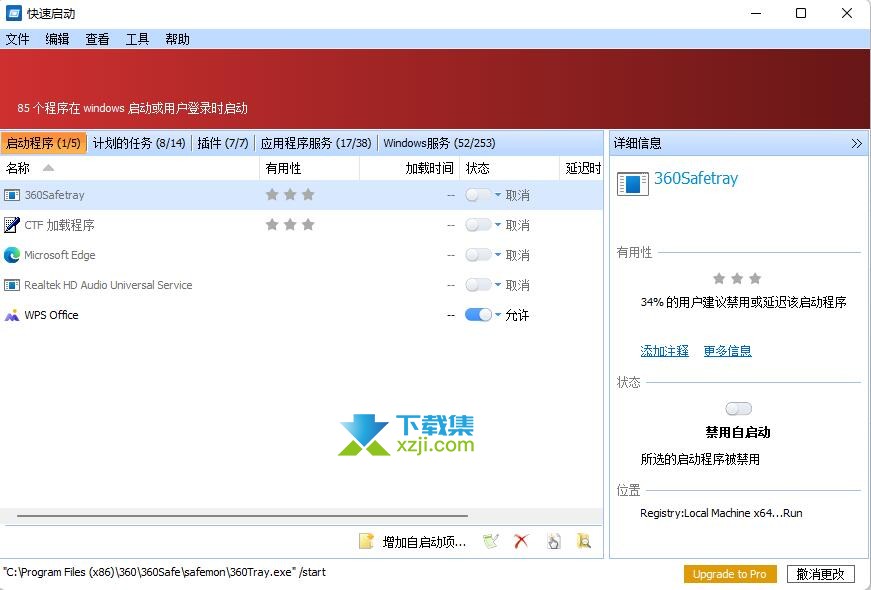Click the horizontal scrollbar below the startup list

(242, 516)
